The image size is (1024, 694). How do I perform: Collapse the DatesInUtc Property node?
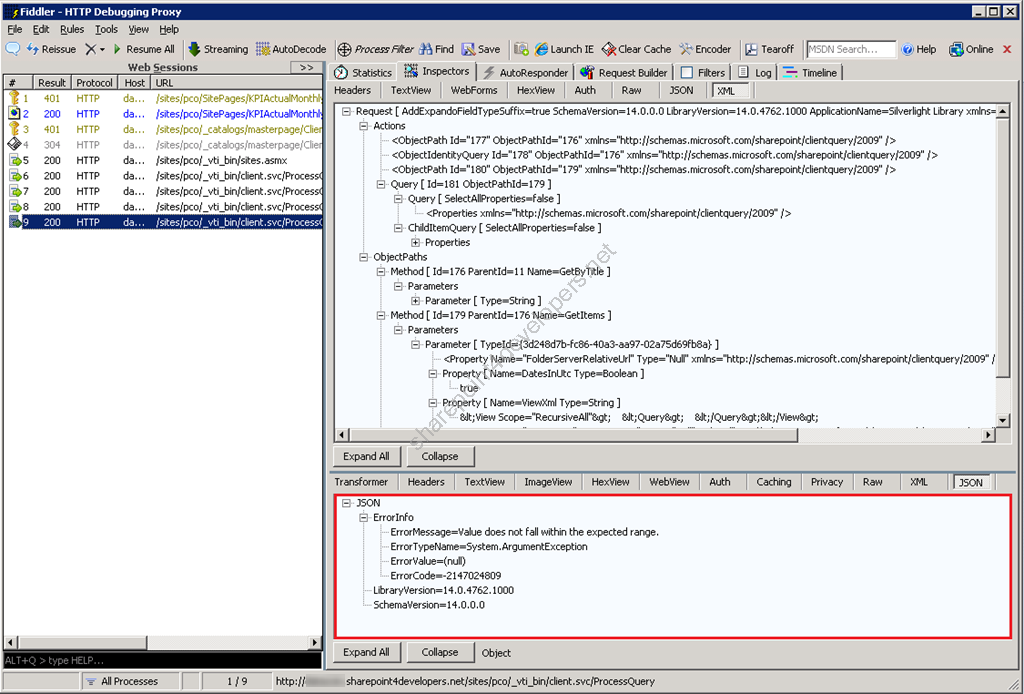coord(432,373)
